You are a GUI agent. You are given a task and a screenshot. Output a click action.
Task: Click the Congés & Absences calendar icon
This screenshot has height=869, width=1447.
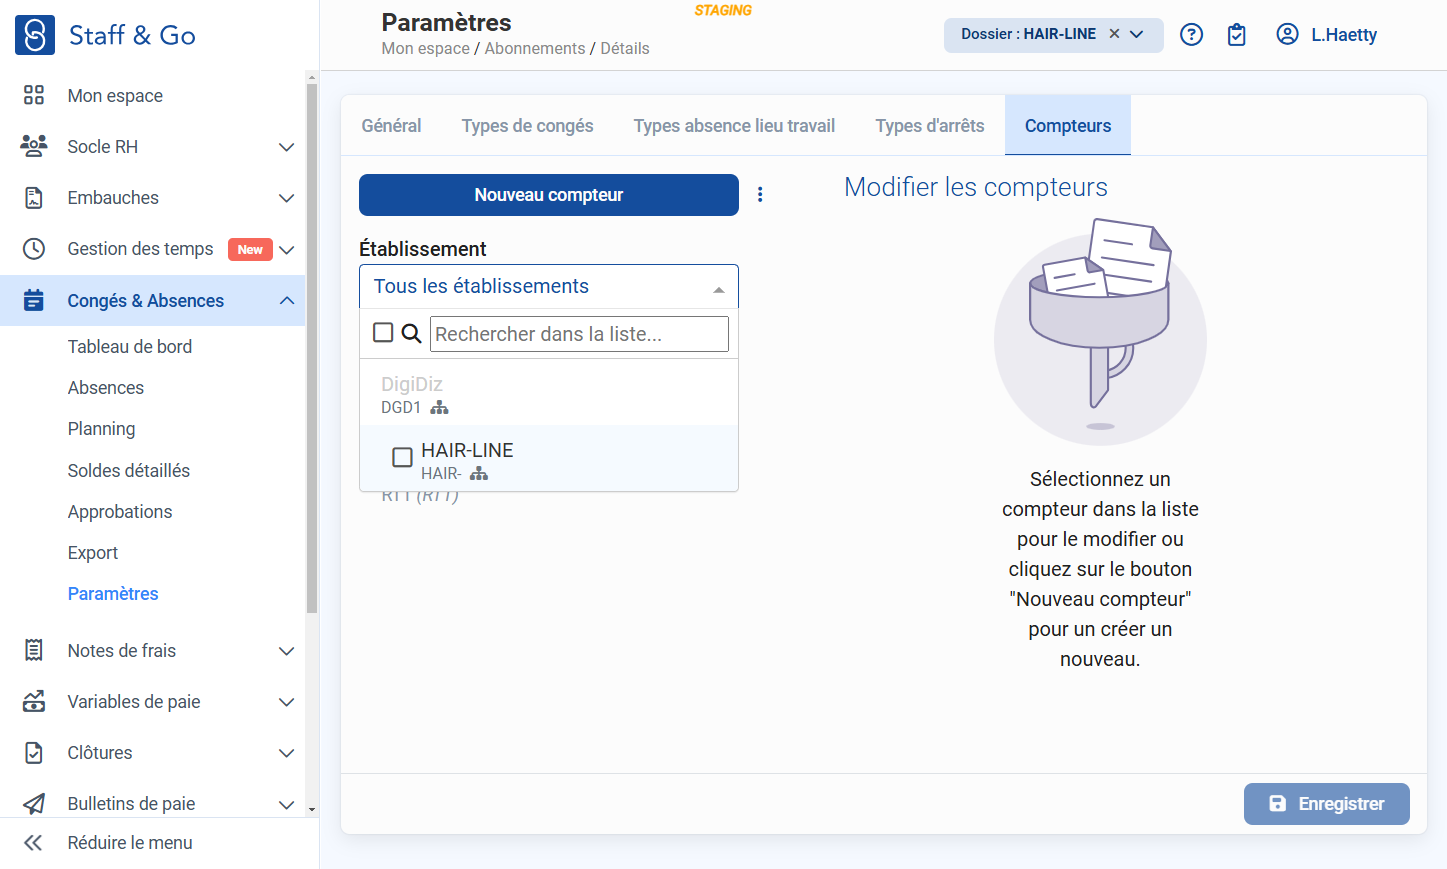click(34, 300)
